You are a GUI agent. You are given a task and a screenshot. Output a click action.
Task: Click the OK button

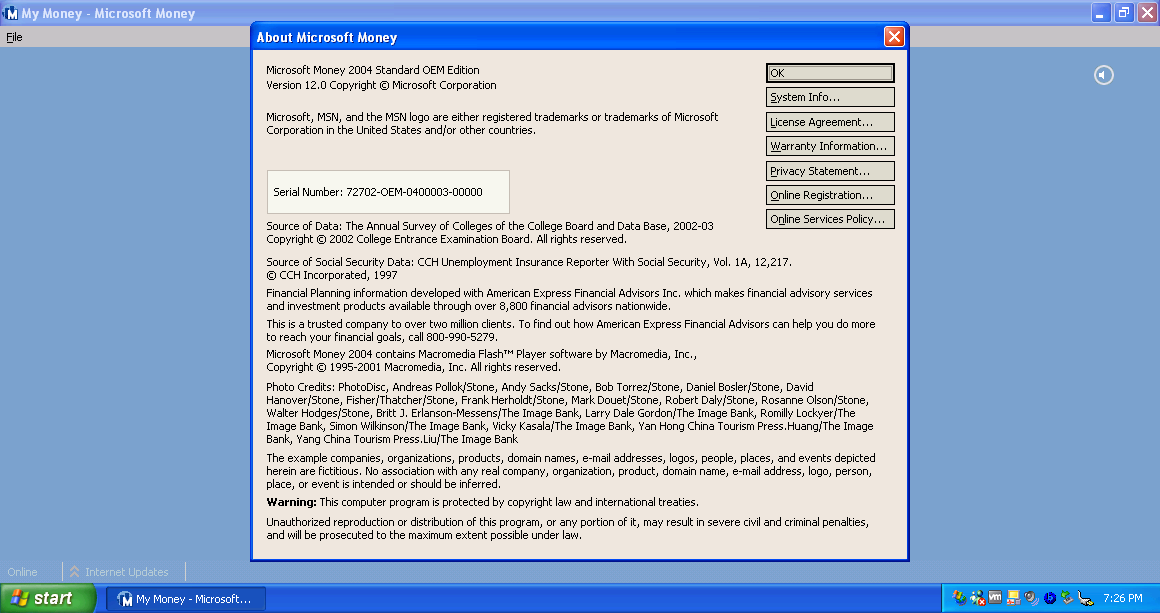click(x=829, y=73)
